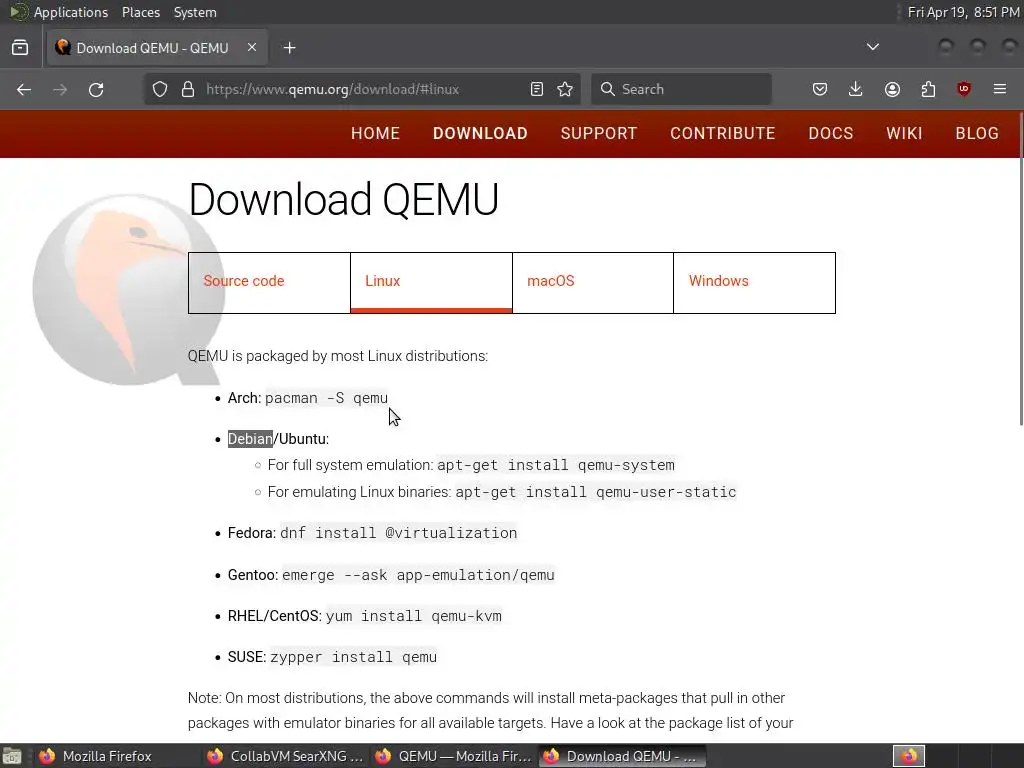This screenshot has width=1024, height=768.
Task: Click the site security padlock icon
Action: [x=188, y=89]
